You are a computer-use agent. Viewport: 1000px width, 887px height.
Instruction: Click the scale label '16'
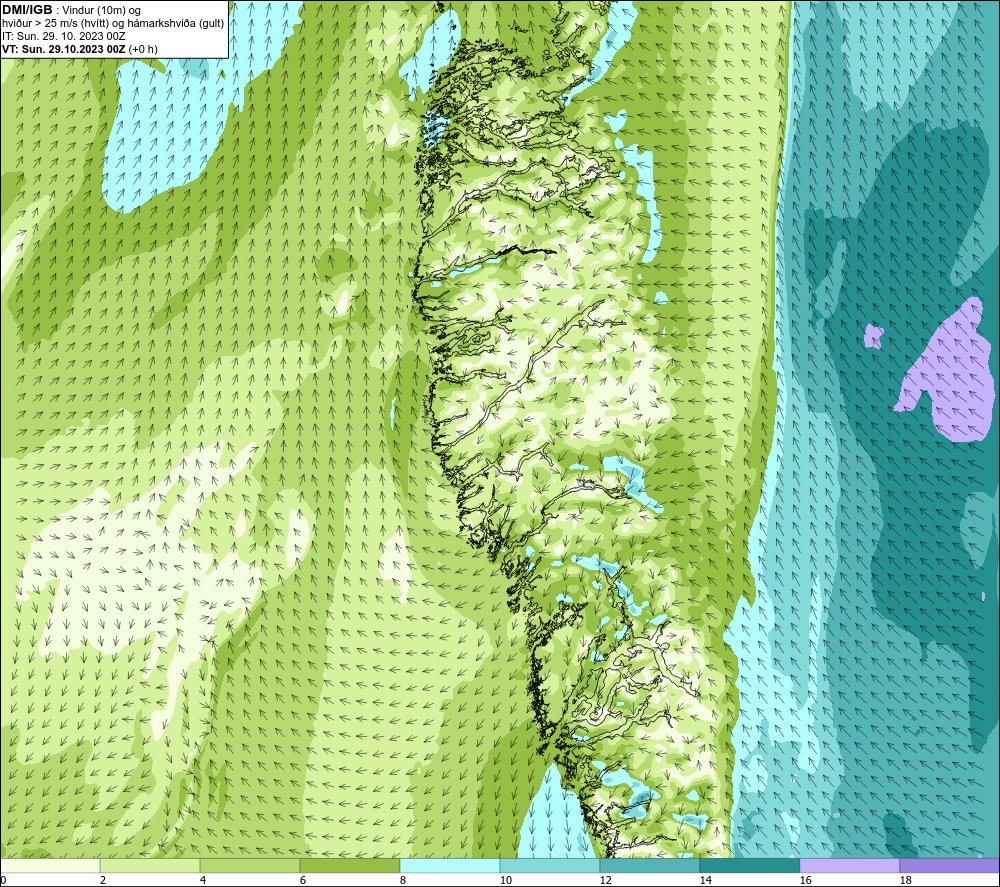coord(805,881)
